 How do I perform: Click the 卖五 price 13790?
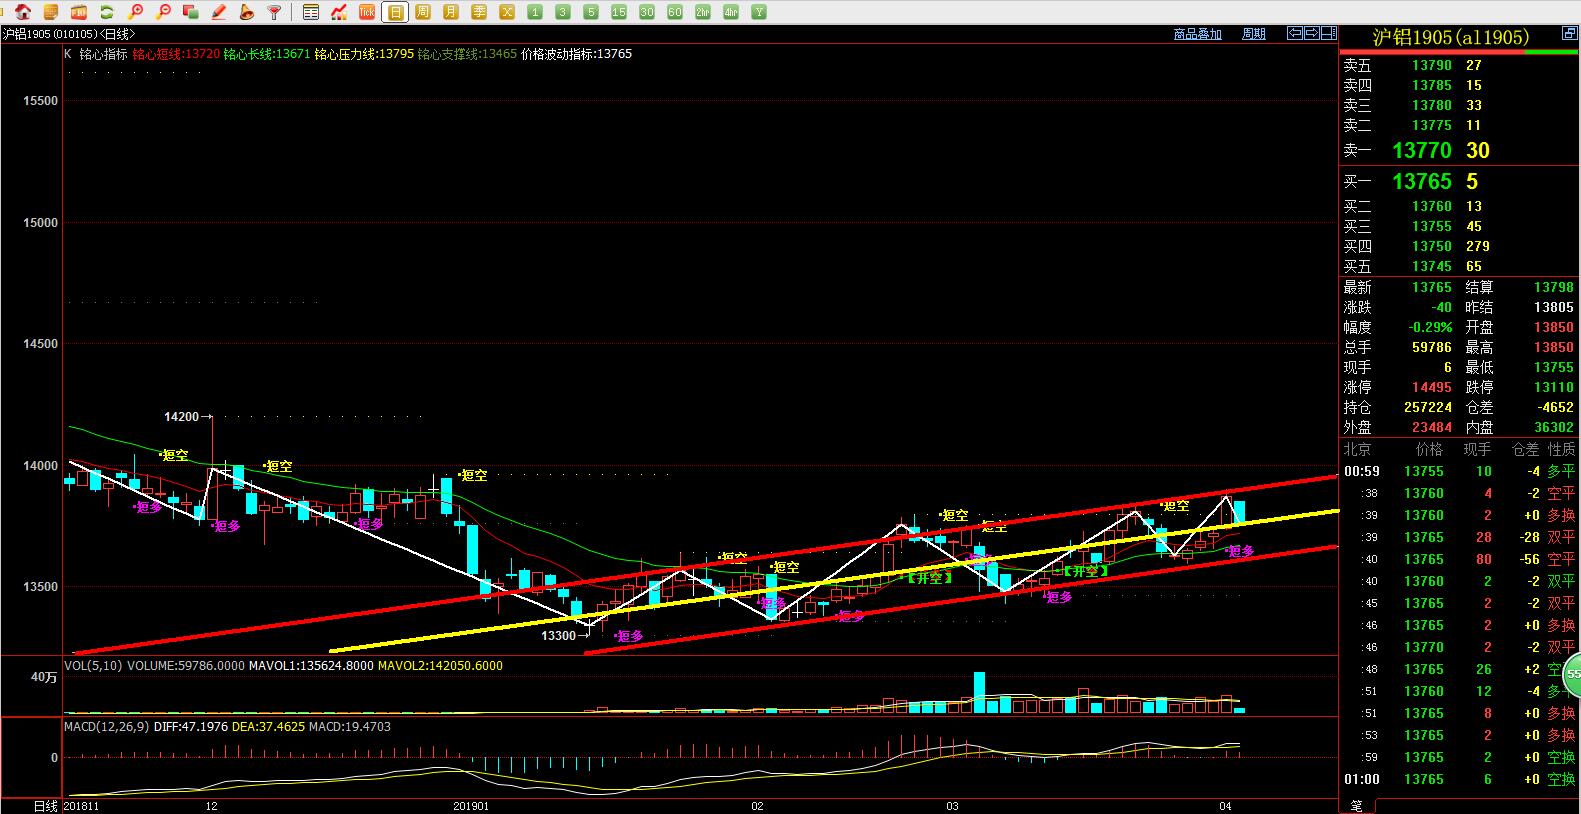(1432, 65)
